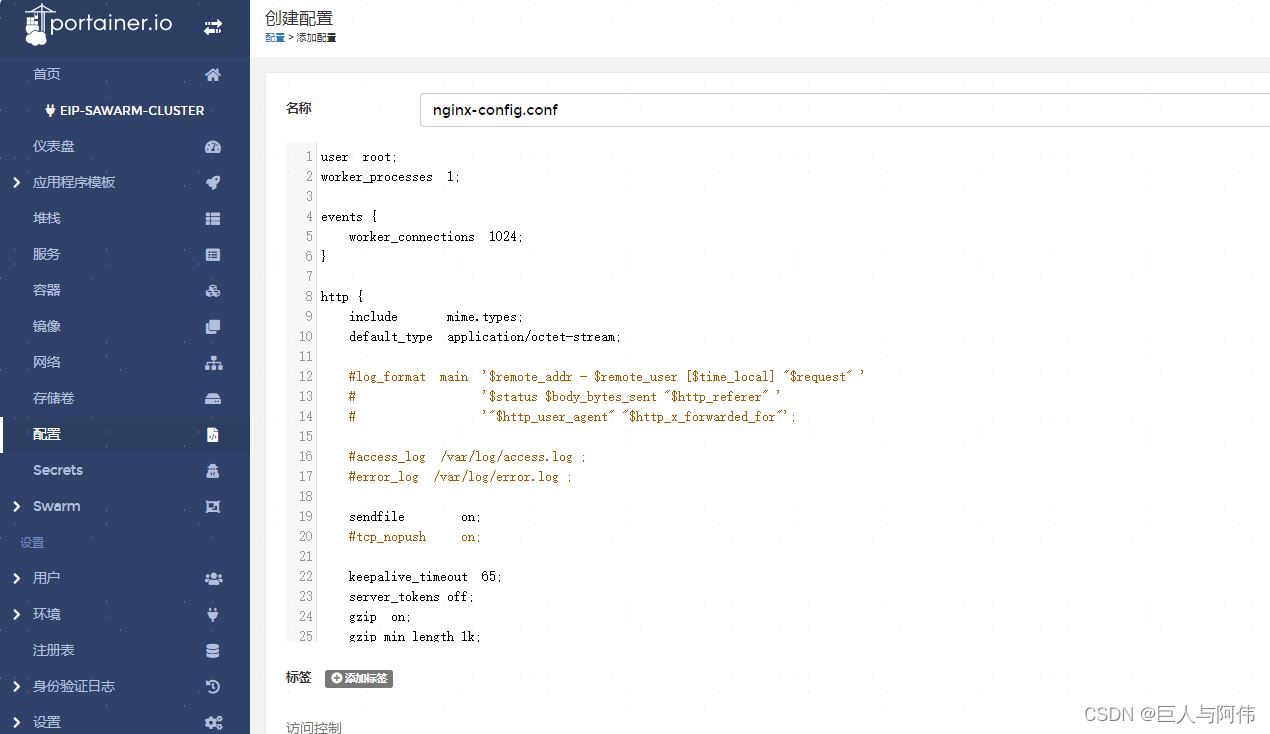Focus the 名称 input containing nginx-config.conf
Viewport: 1270px width, 734px height.
[845, 110]
